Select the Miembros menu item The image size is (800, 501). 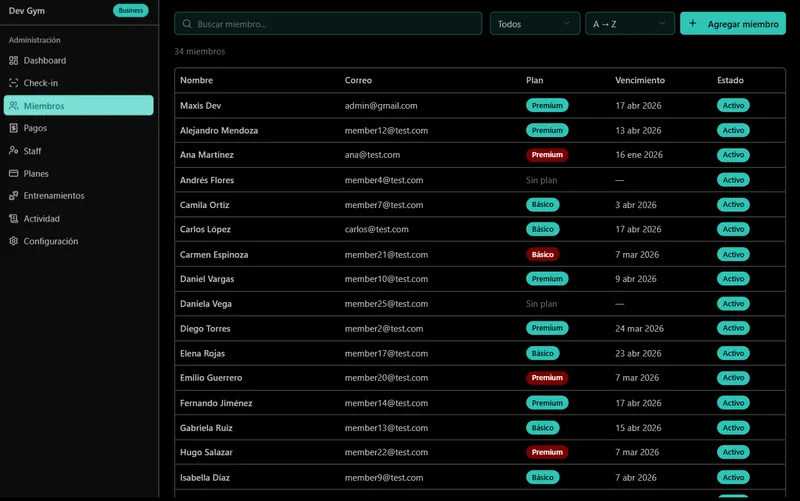coord(78,106)
